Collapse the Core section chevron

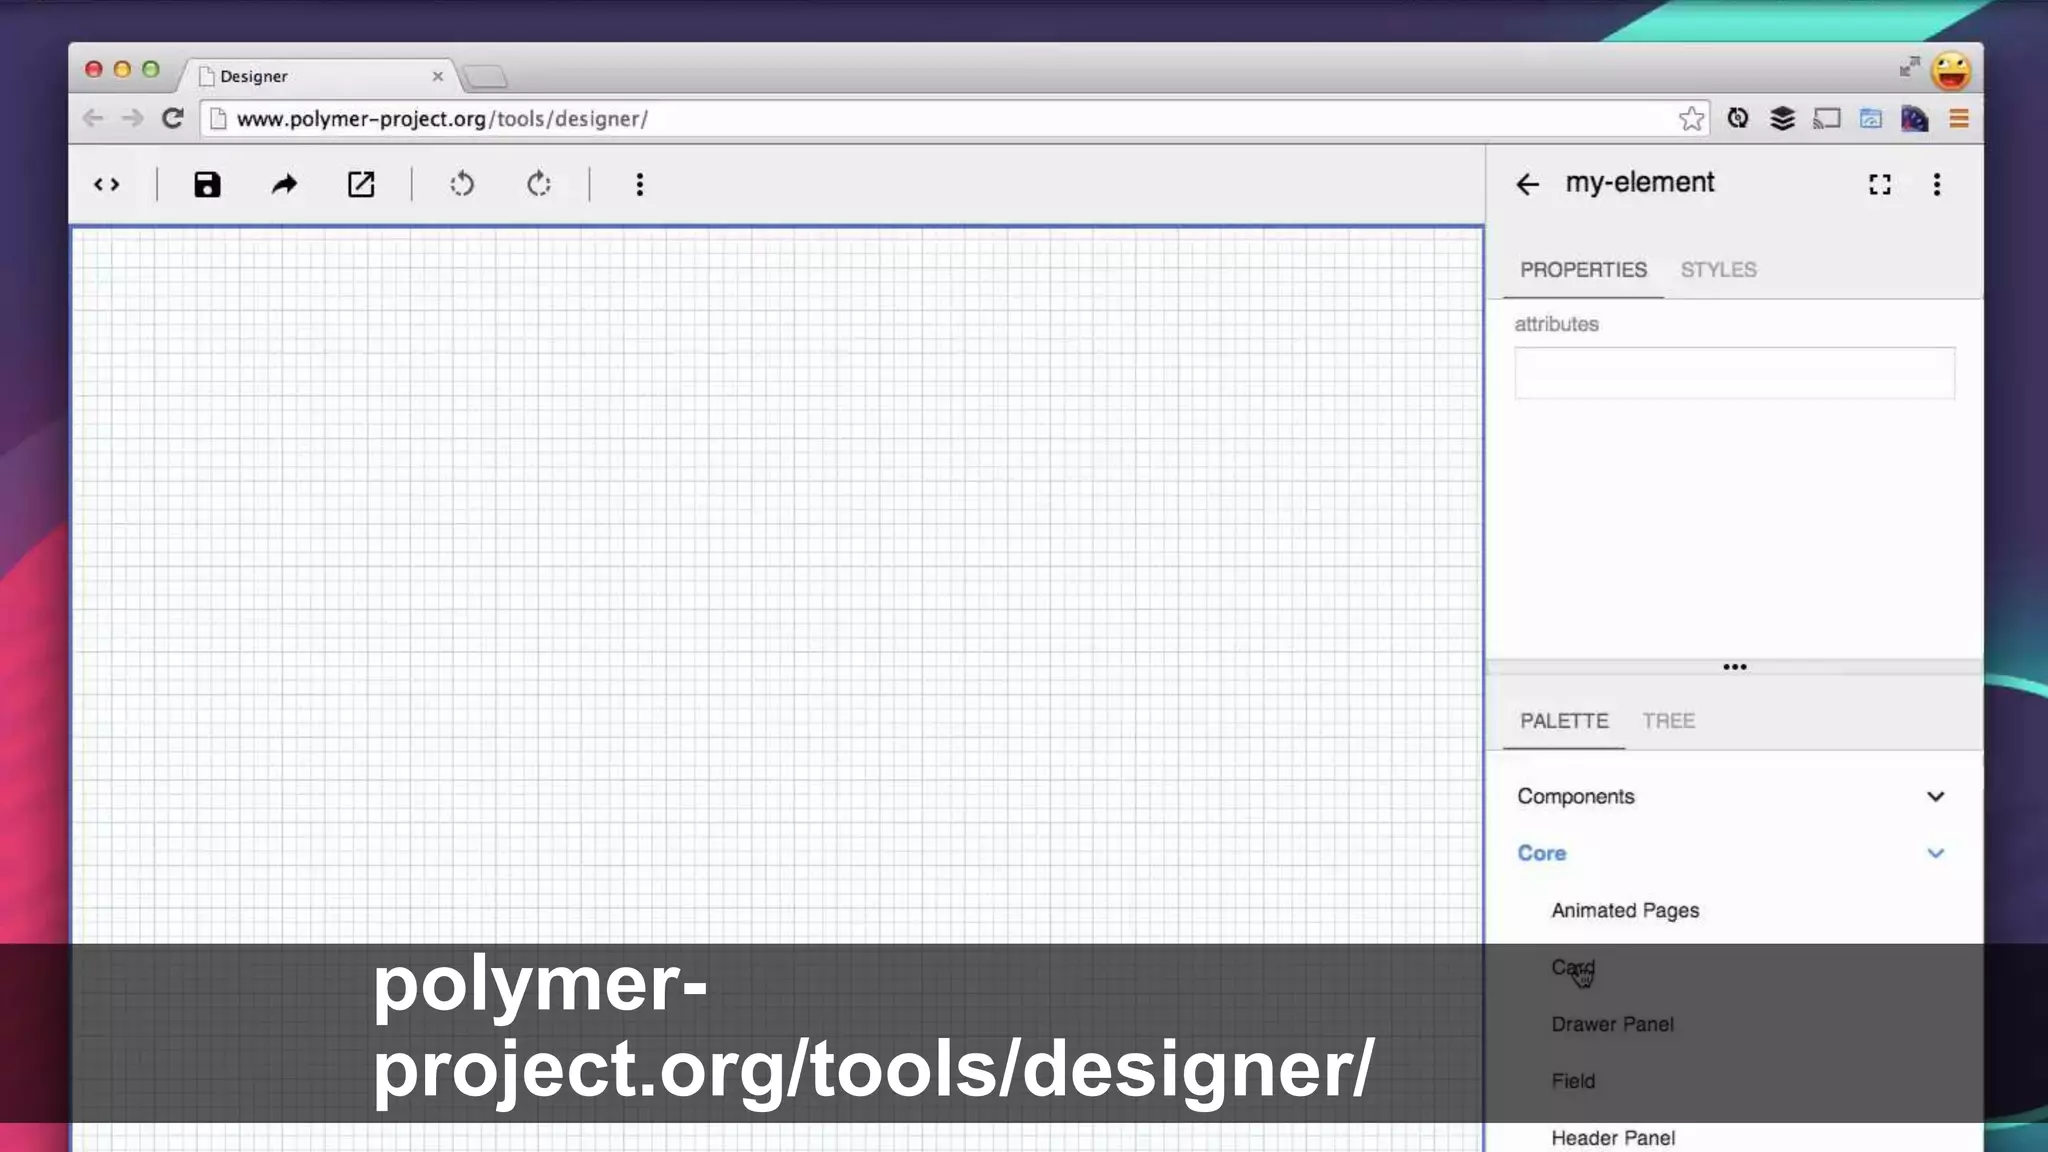tap(1936, 854)
